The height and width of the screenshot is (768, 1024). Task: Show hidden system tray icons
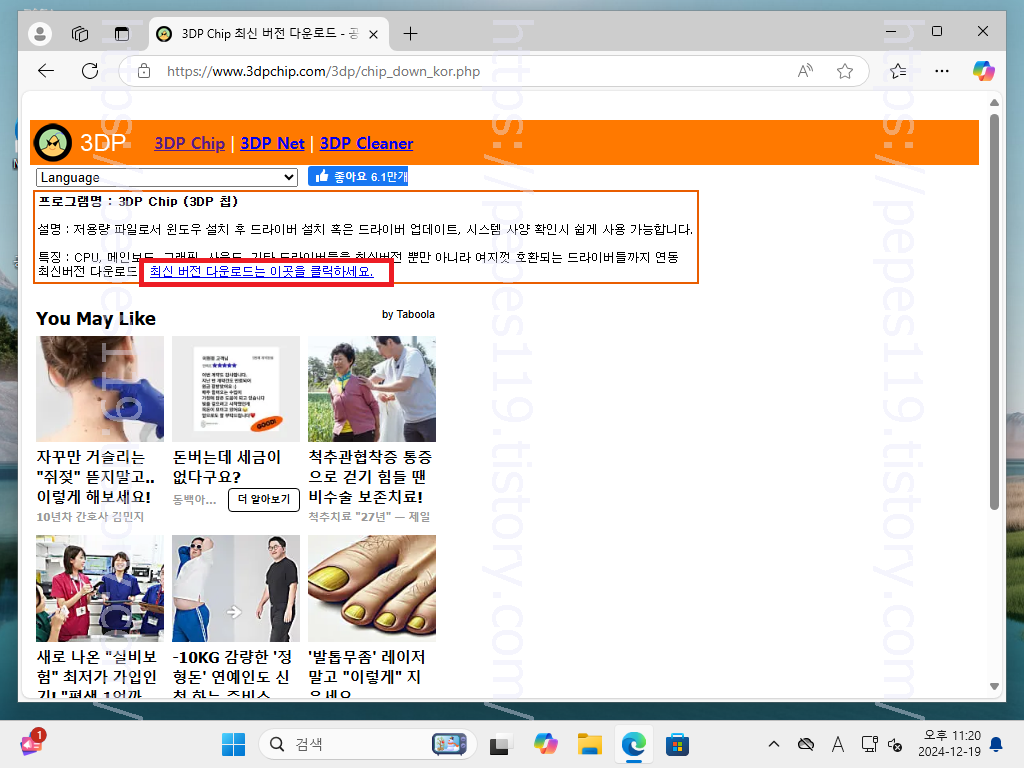click(x=774, y=744)
